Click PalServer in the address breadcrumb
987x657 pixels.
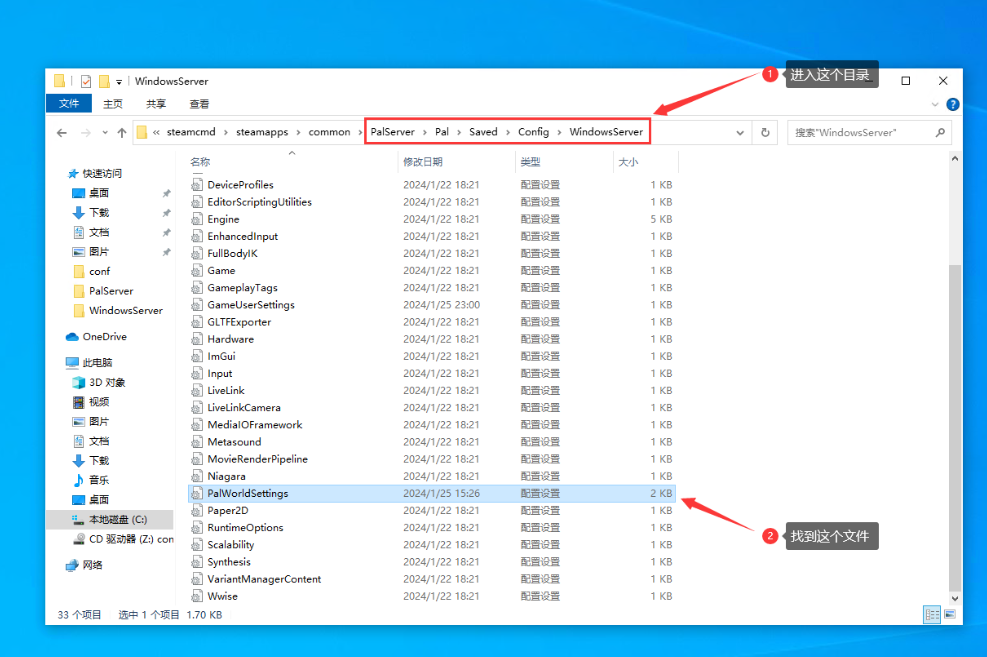pos(392,132)
